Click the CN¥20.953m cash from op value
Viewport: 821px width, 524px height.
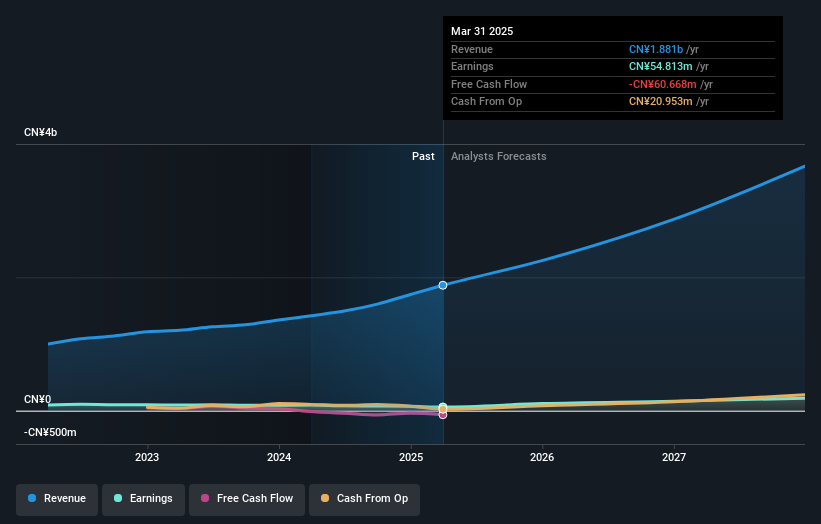coord(661,102)
